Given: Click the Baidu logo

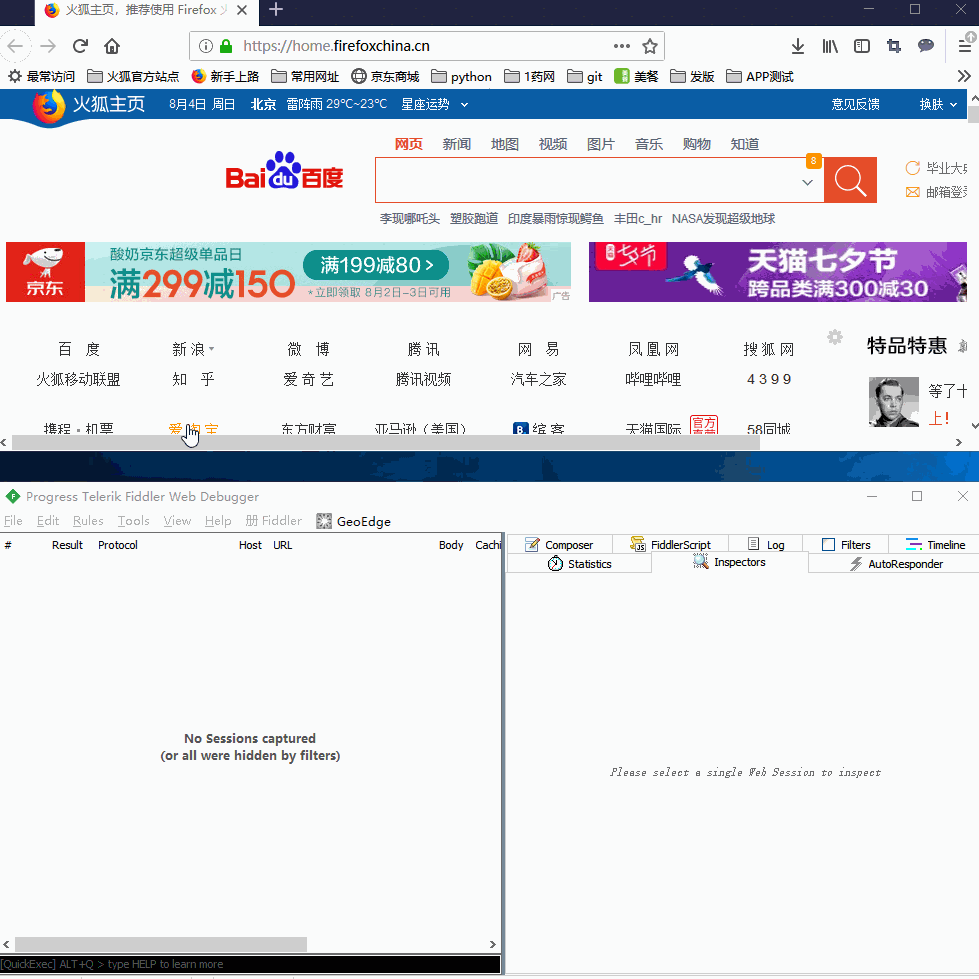Looking at the screenshot, I should (284, 171).
